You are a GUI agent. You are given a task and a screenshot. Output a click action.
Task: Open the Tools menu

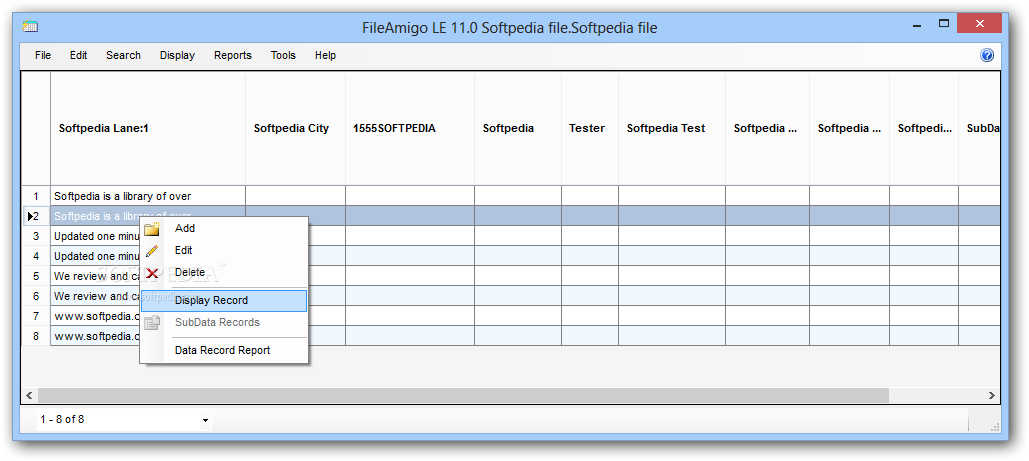coord(283,55)
